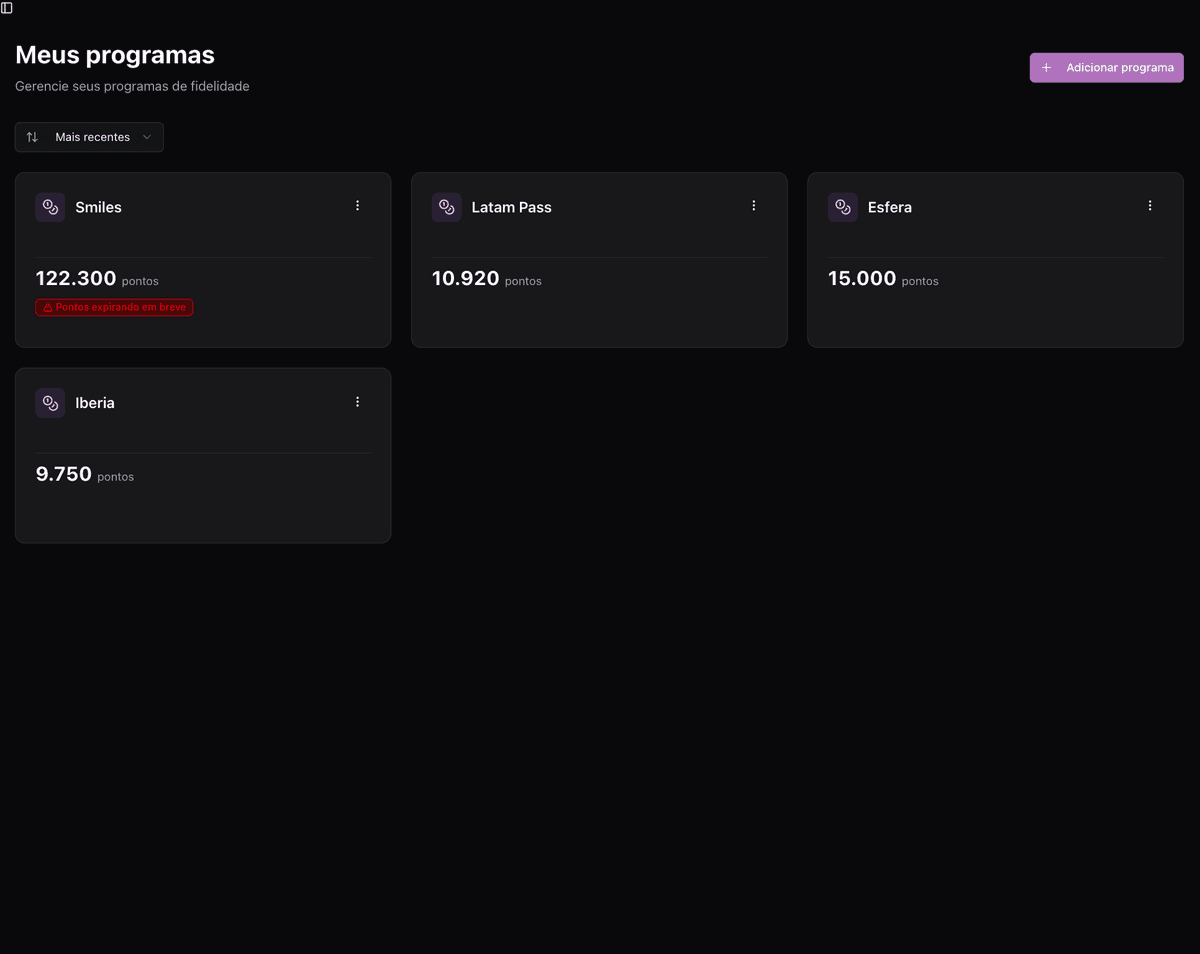Toggle the sidebar panel icon
The width and height of the screenshot is (1200, 954).
tap(7, 8)
